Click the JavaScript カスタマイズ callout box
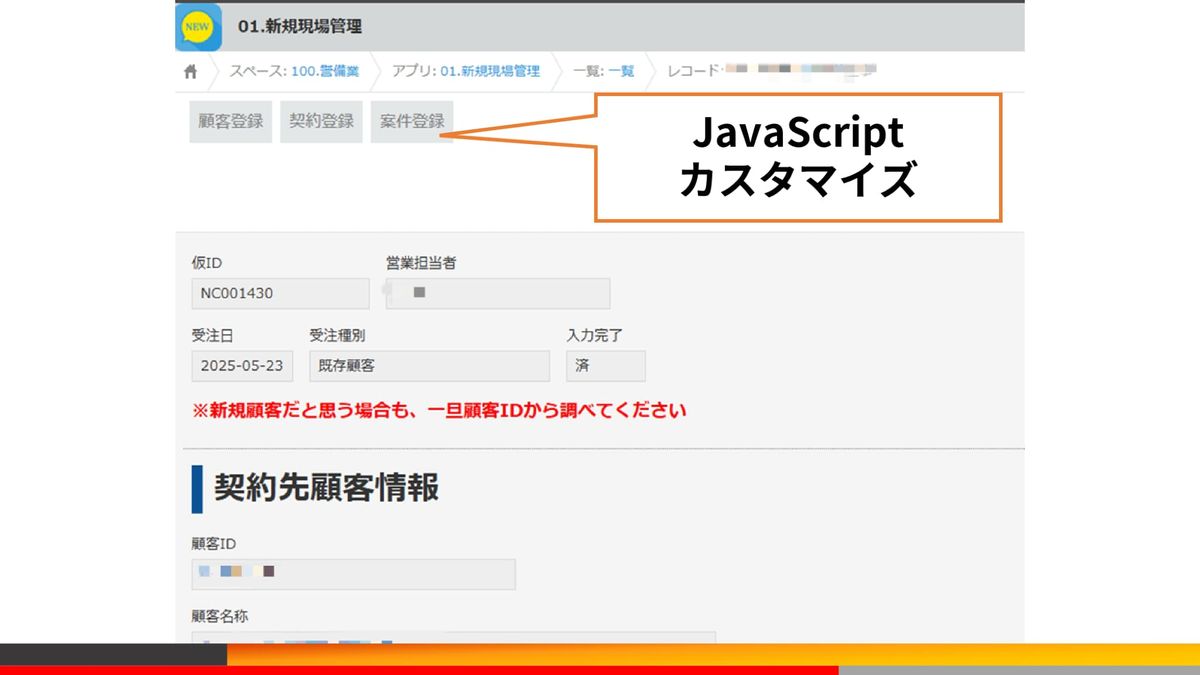The height and width of the screenshot is (675, 1200). tap(797, 158)
